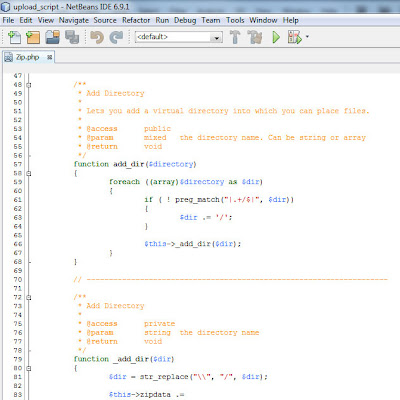Image resolution: width=400 pixels, height=400 pixels.
Task: Collapse the add_dir function fold at line 58
Action: click(x=29, y=173)
